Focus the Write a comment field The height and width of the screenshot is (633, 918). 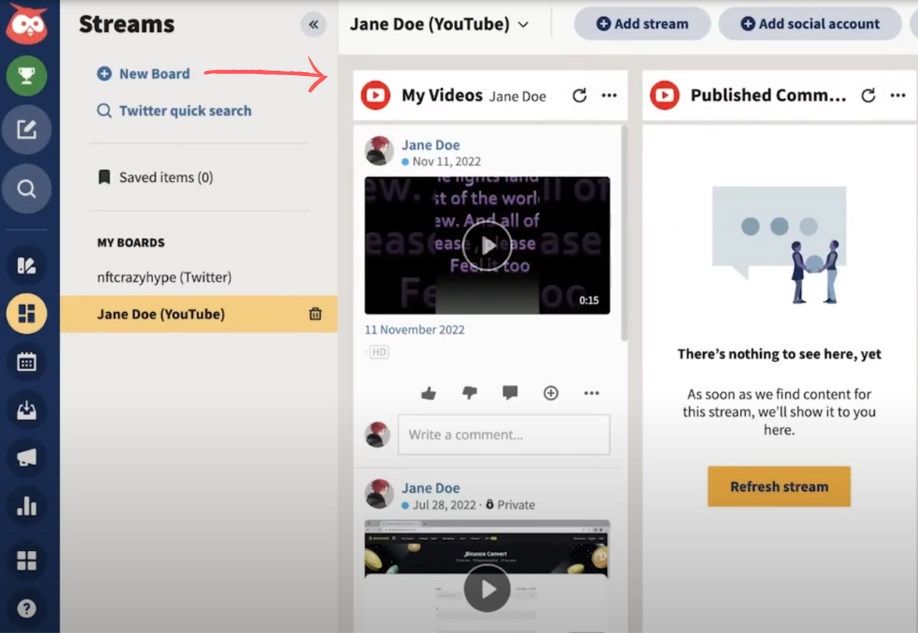[503, 435]
